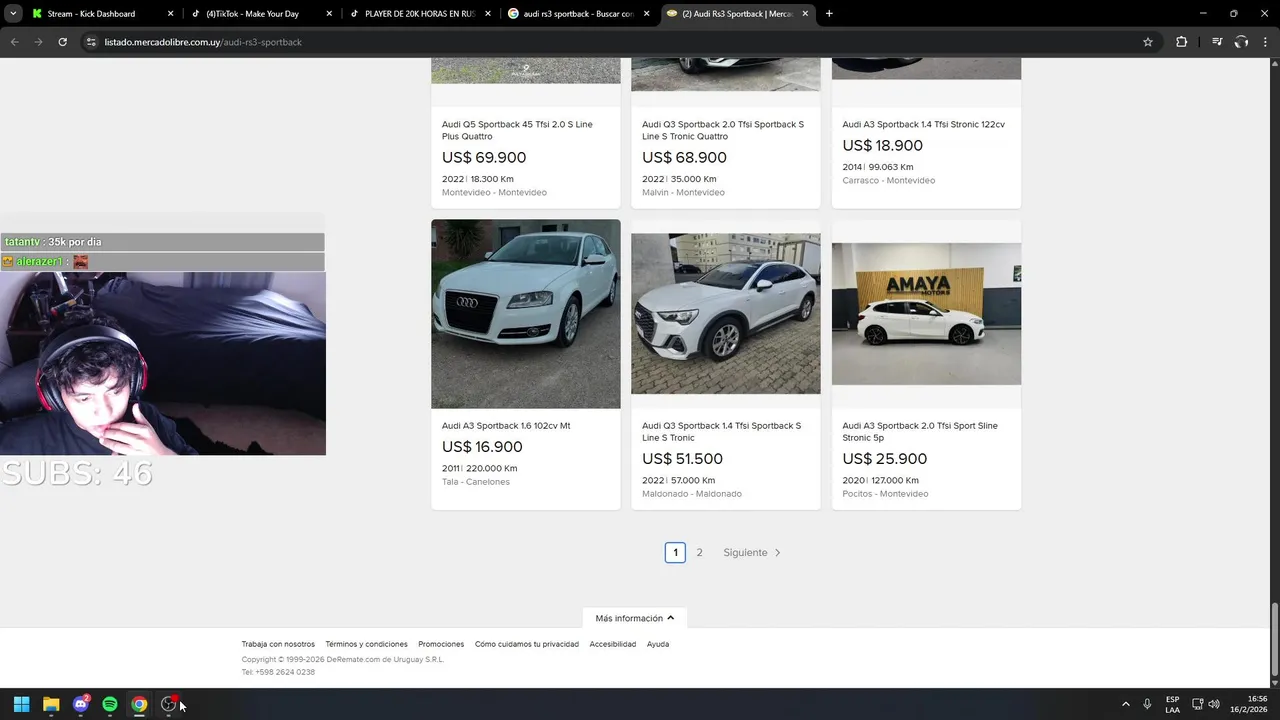Image resolution: width=1280 pixels, height=720 pixels.
Task: Open the Chrome three-dot menu
Action: [x=1265, y=42]
